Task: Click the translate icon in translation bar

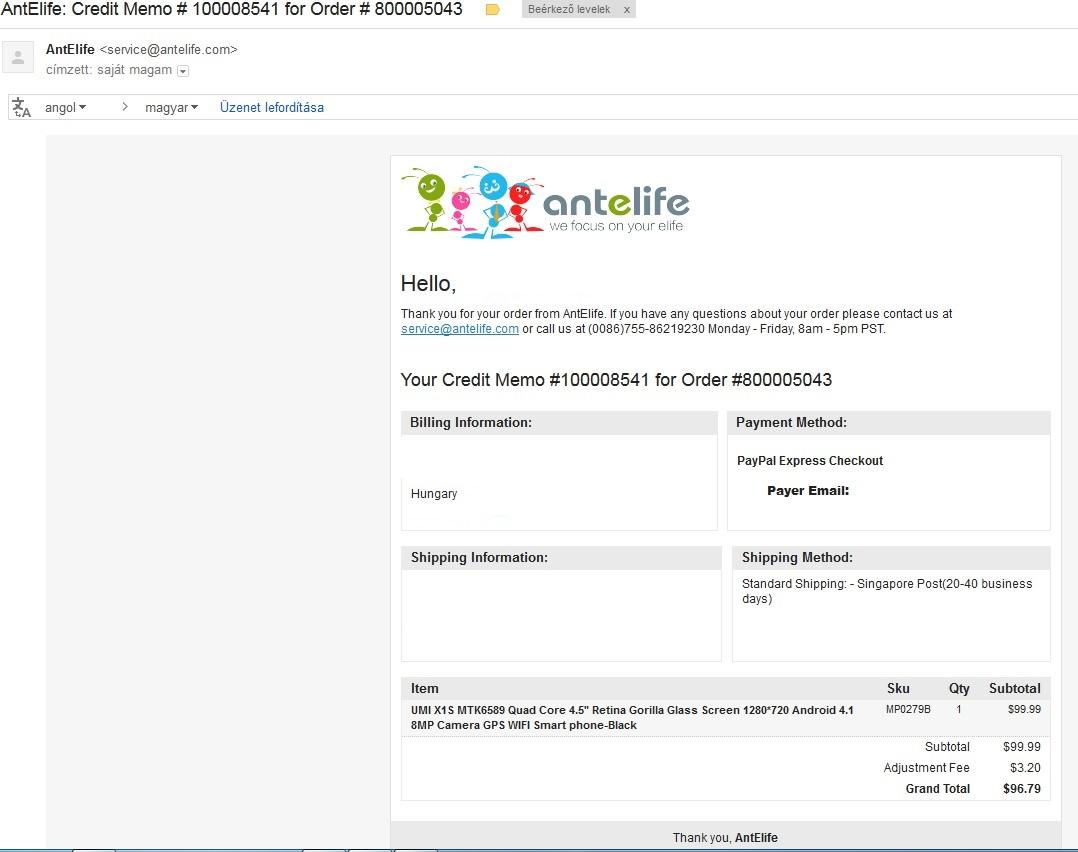Action: pos(21,107)
